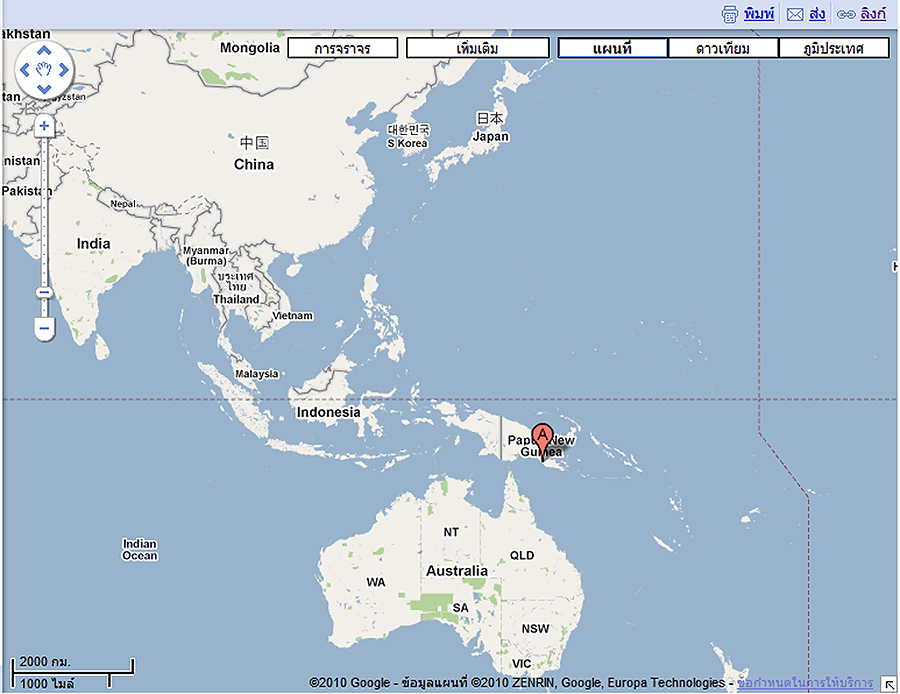900x694 pixels.
Task: Click the Thailand label on map
Action: point(236,300)
